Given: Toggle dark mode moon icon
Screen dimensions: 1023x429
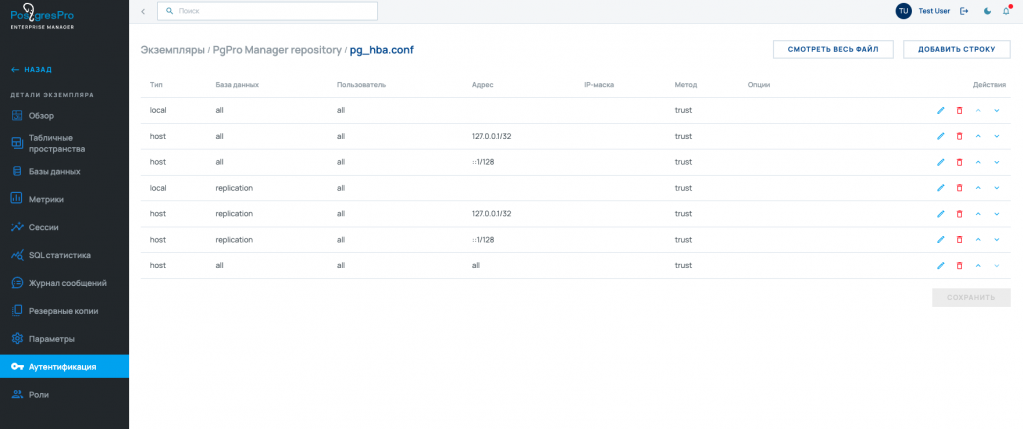Looking at the screenshot, I should (988, 11).
